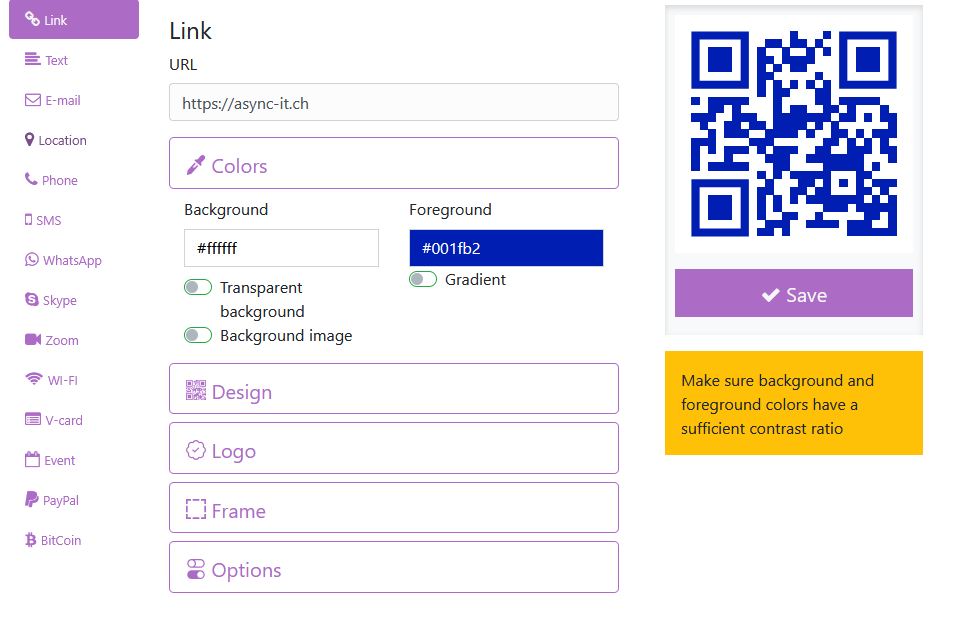The image size is (978, 641).
Task: Enable the Transparent background toggle
Action: [198, 287]
